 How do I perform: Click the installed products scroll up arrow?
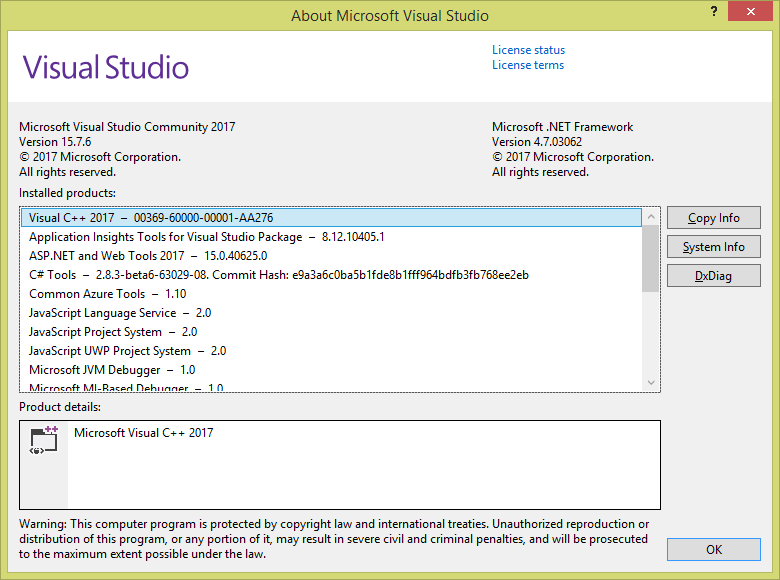(651, 217)
